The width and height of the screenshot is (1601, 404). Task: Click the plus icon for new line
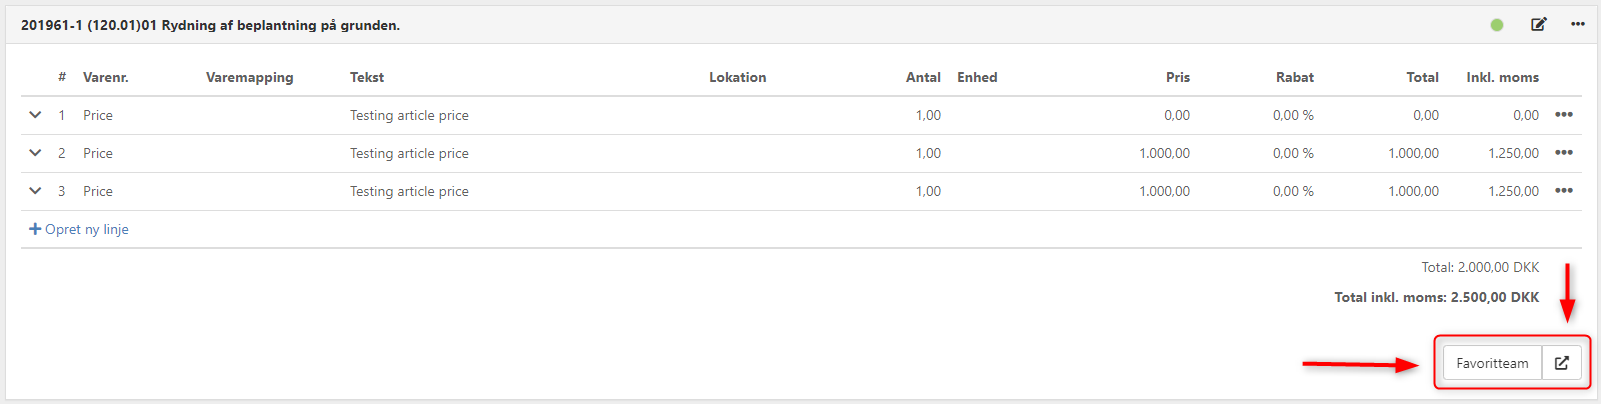tap(35, 229)
